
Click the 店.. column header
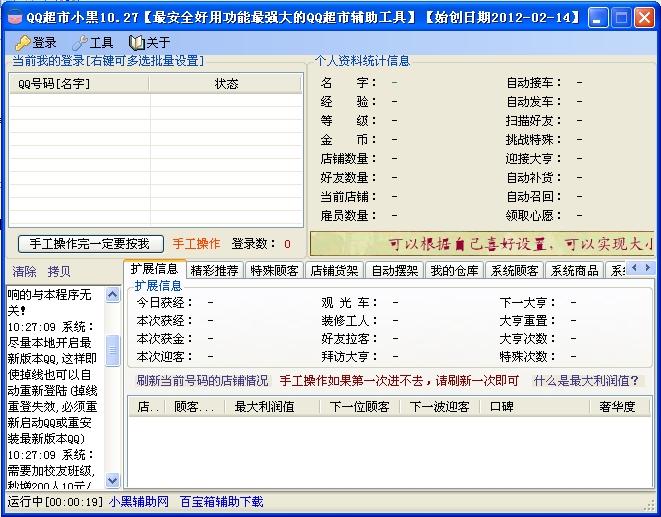pyautogui.click(x=148, y=407)
